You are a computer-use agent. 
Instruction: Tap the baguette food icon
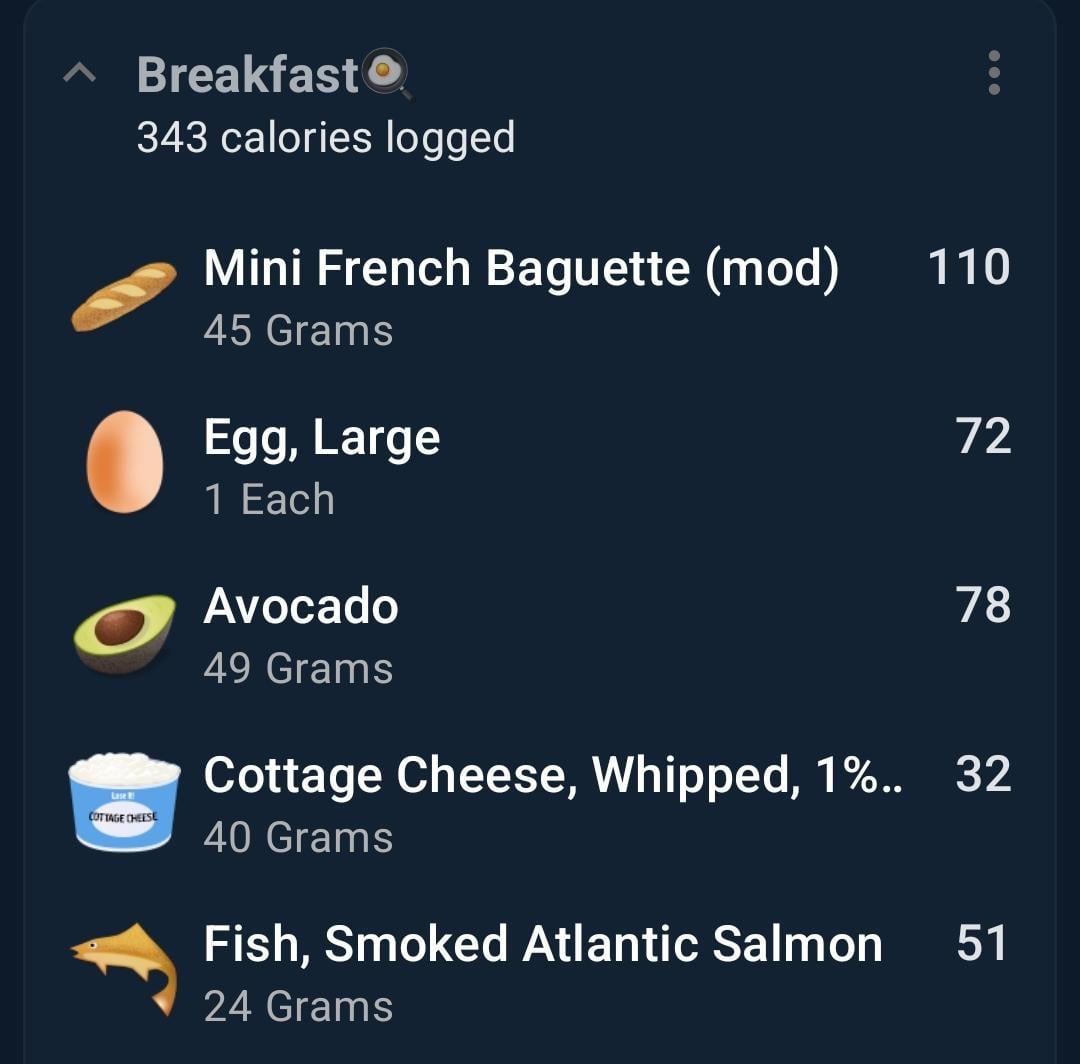[x=124, y=296]
